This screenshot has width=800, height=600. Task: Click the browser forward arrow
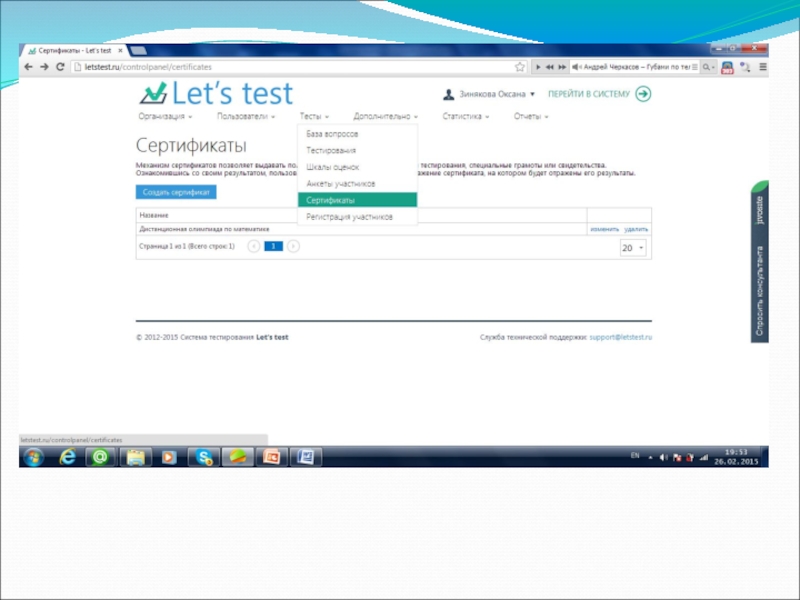[x=44, y=67]
